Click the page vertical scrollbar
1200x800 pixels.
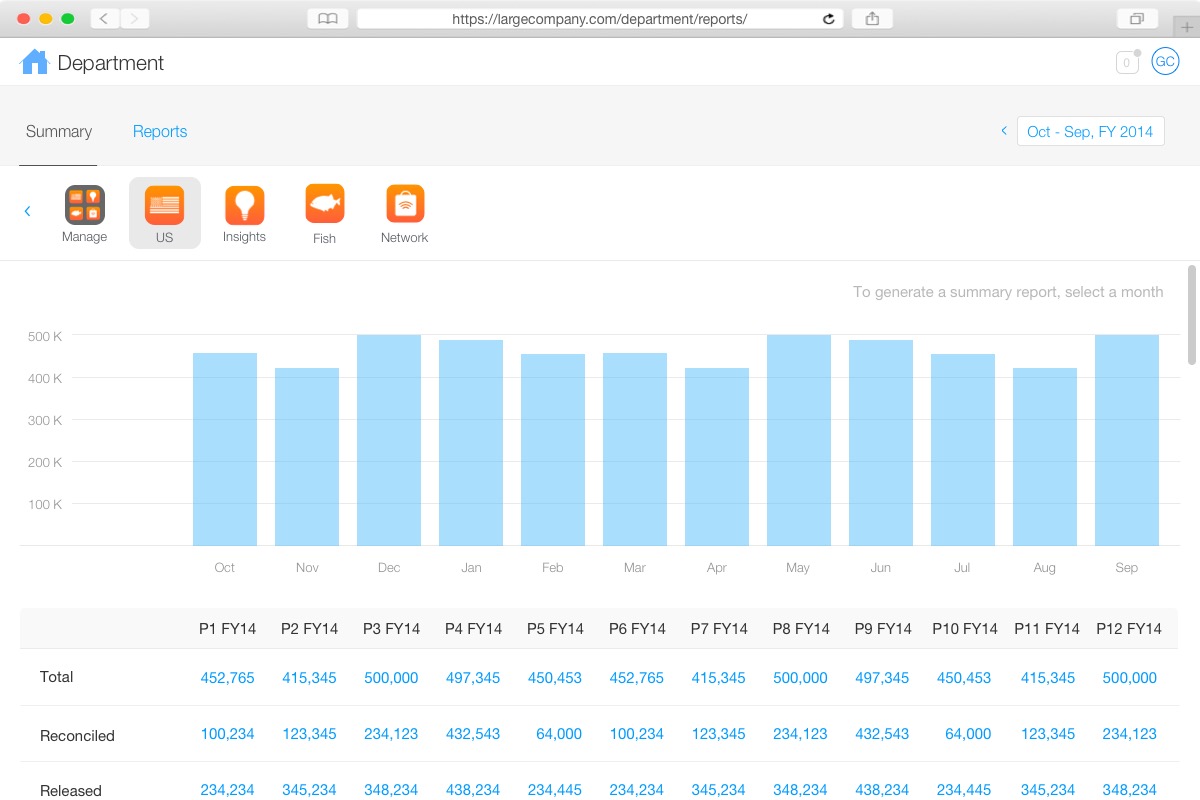pos(1192,315)
